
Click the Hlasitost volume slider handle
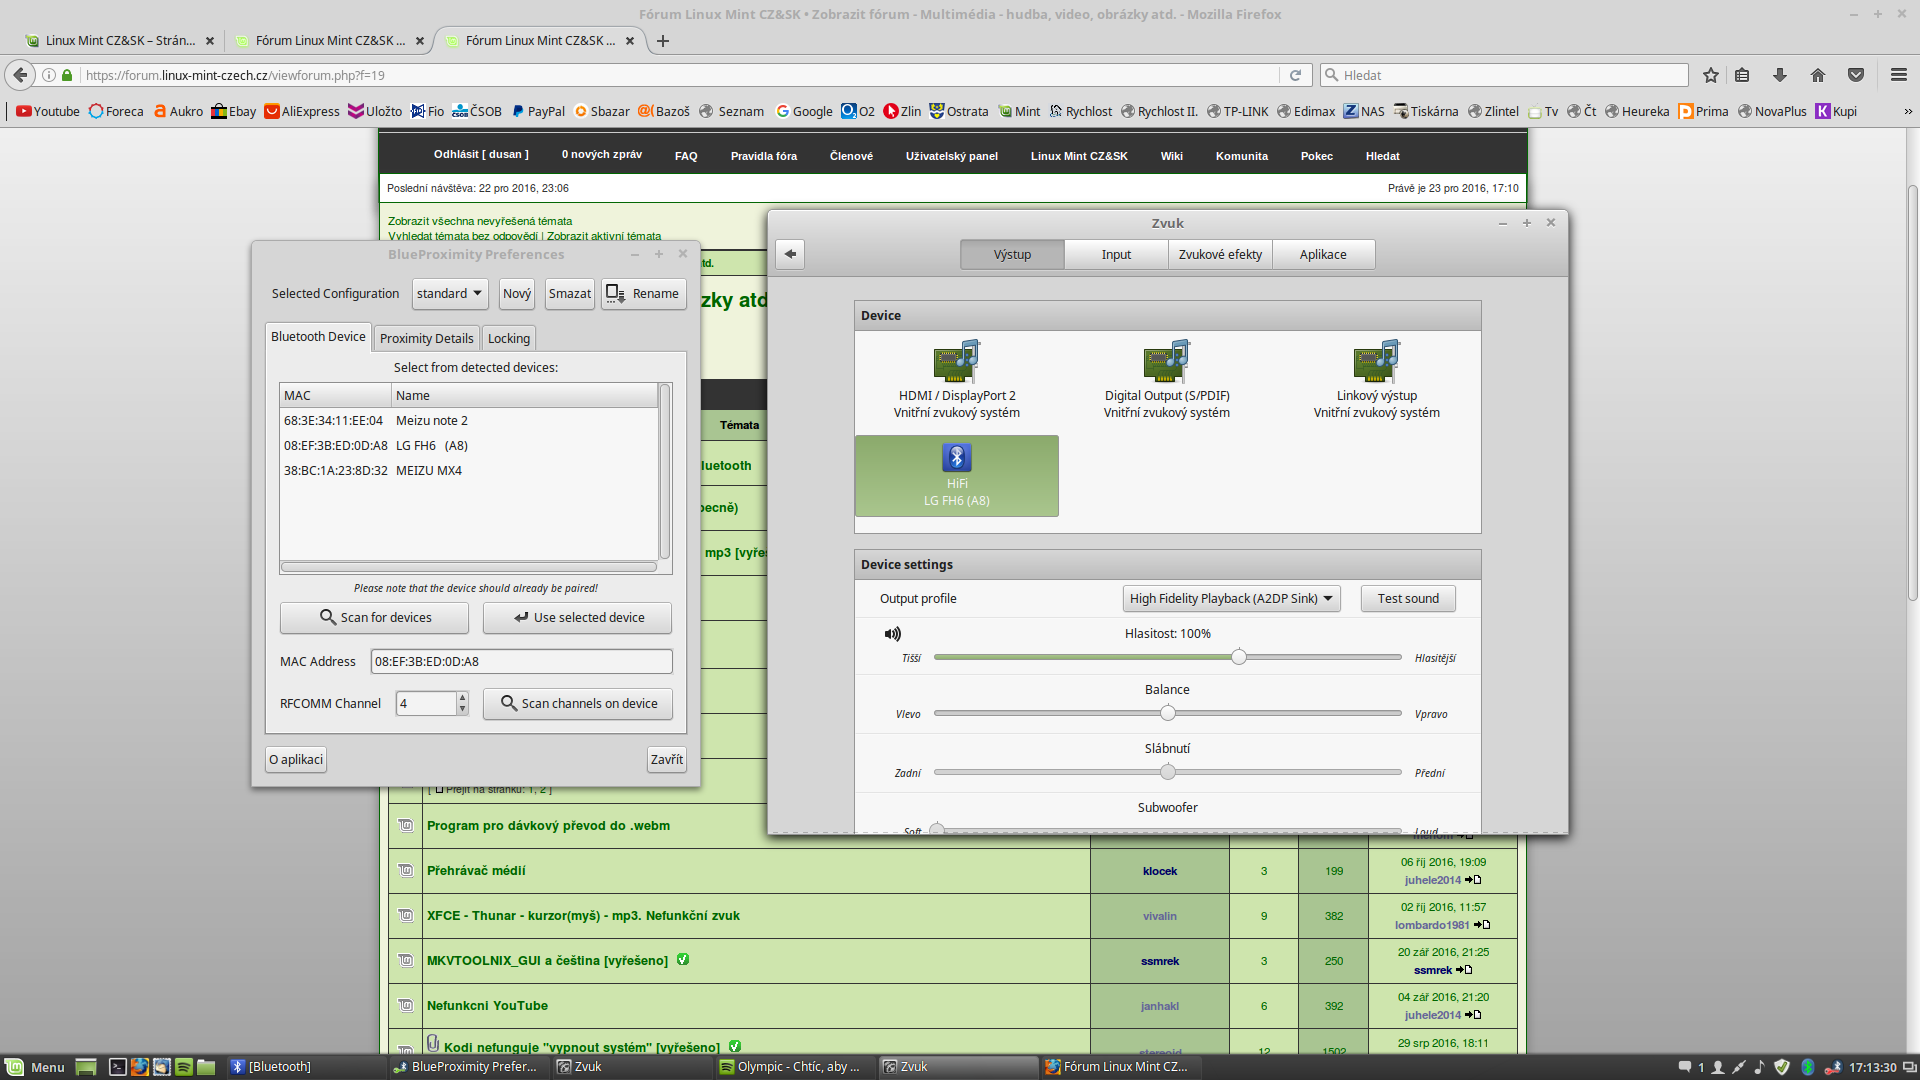[1238, 657]
